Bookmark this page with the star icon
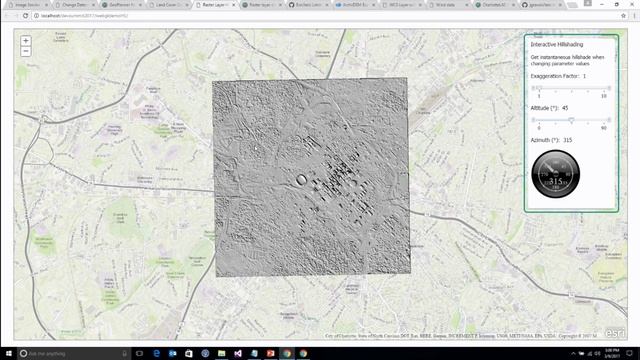Screen dimensions: 640x360 coord(623,16)
